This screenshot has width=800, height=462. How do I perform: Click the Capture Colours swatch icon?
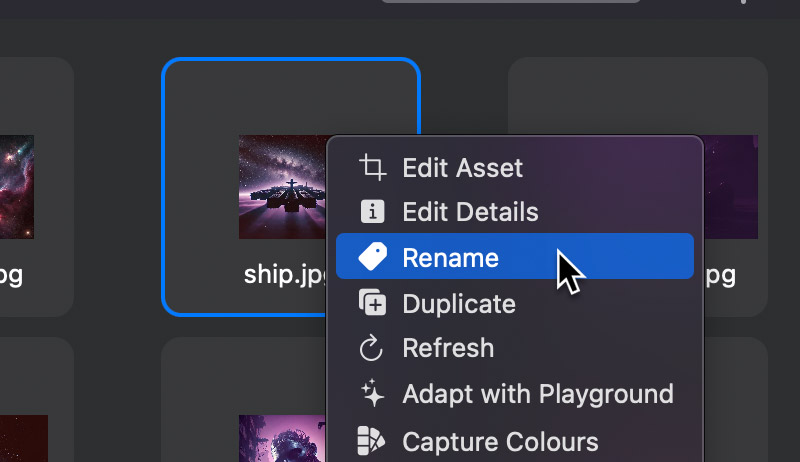click(372, 440)
